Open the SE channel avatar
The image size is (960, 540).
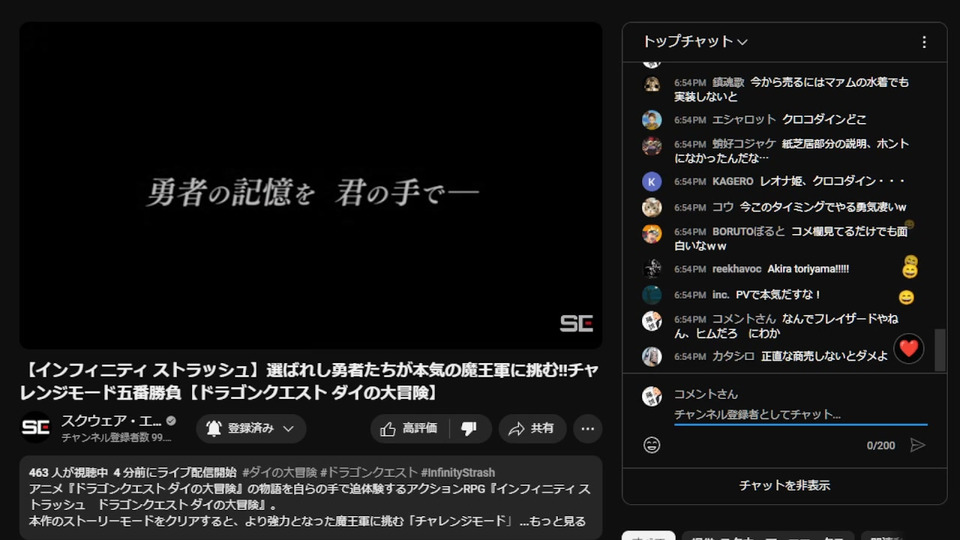(36, 427)
